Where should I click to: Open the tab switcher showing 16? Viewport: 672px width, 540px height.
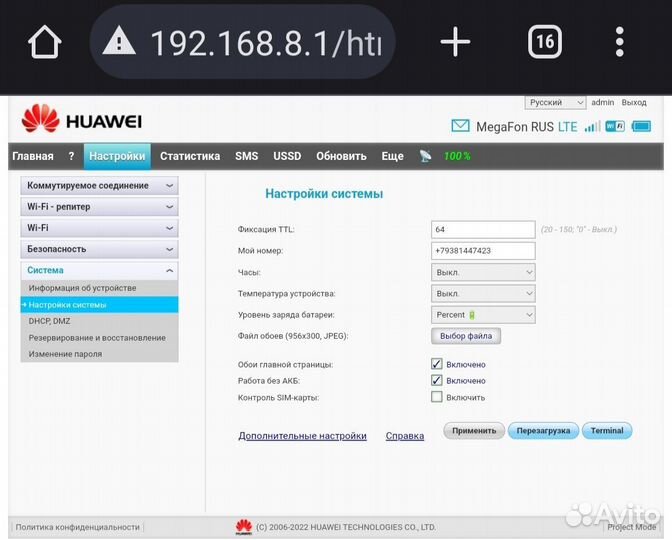click(x=545, y=42)
